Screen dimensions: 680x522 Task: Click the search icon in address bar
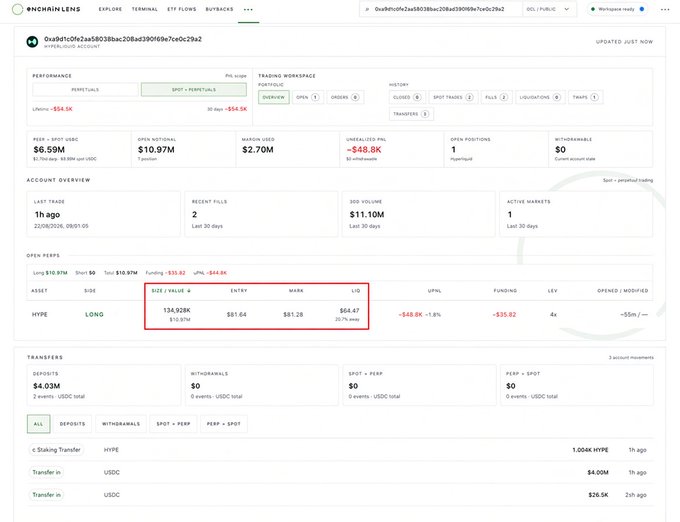click(367, 9)
